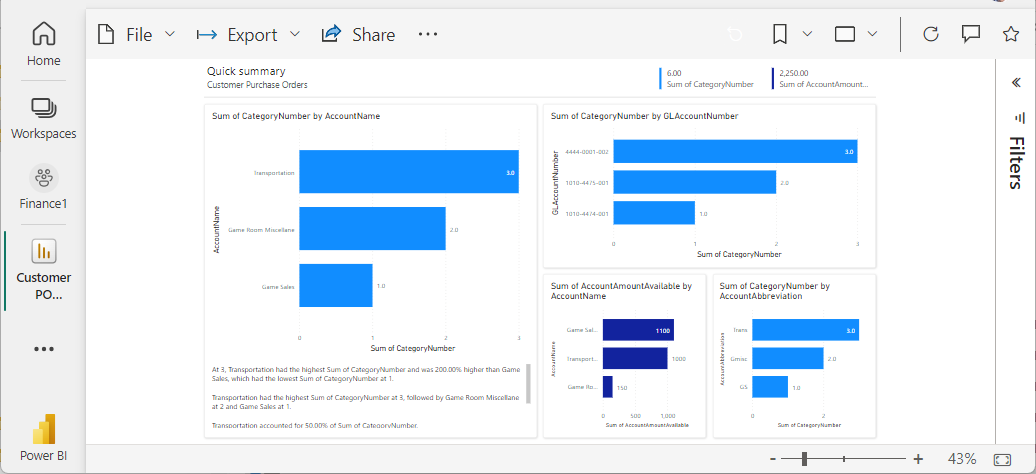Open the View options dropdown
This screenshot has width=1036, height=474.
click(x=856, y=34)
